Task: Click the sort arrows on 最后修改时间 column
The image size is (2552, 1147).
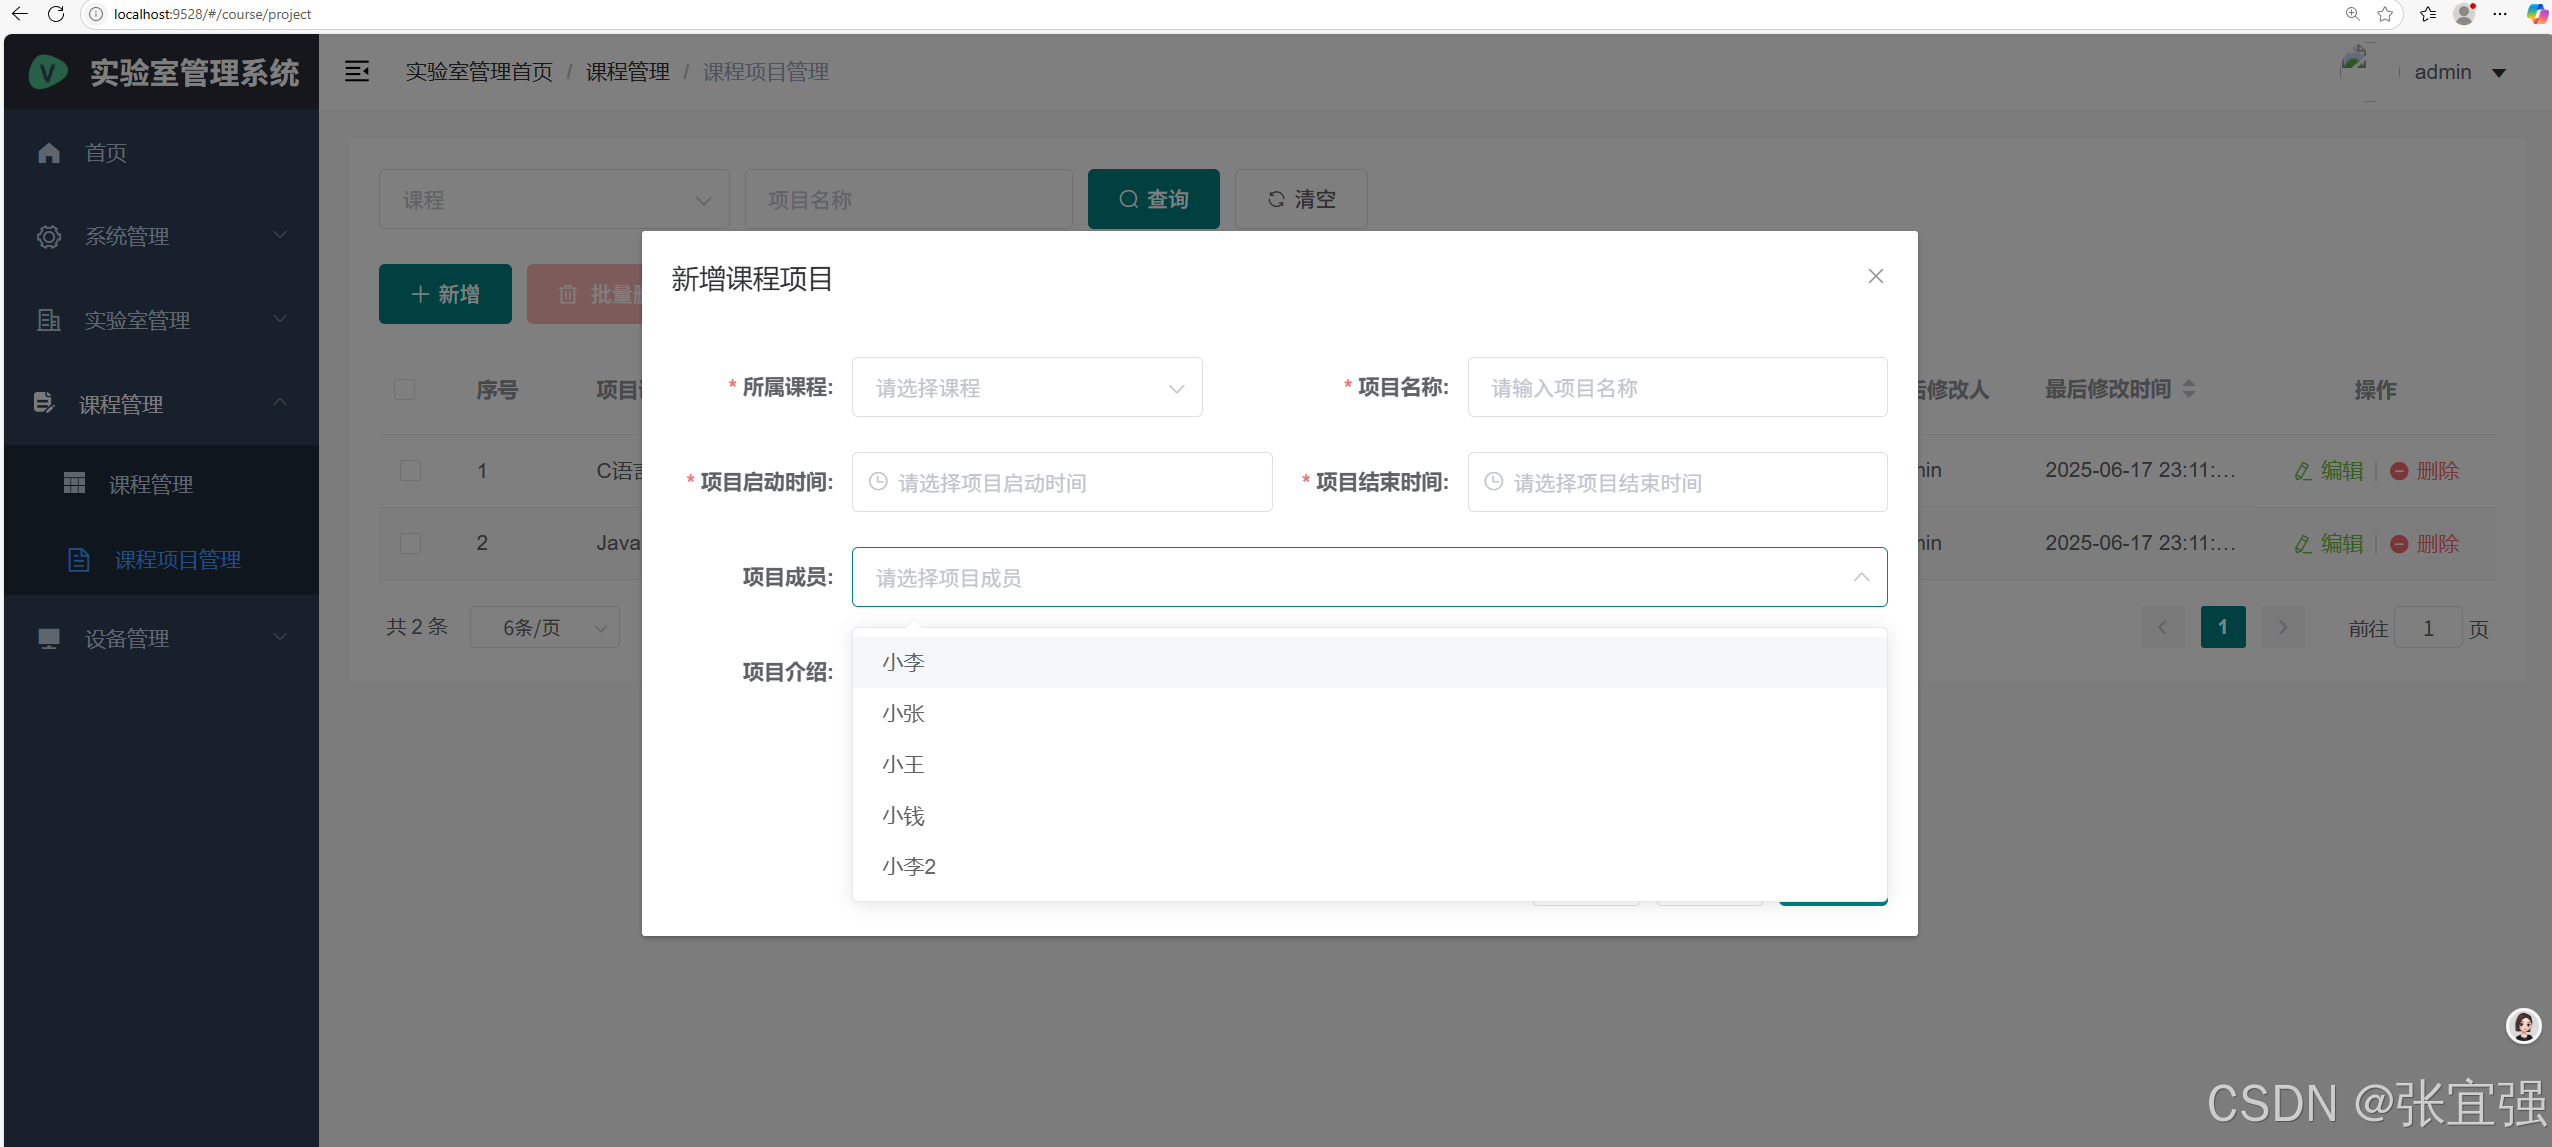Action: click(2189, 389)
